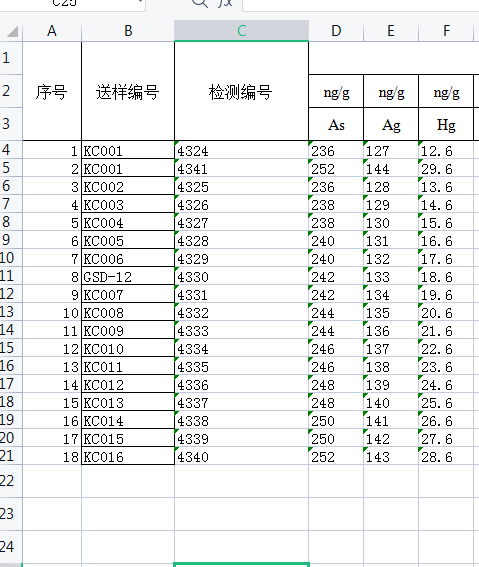Select column C header

(x=241, y=31)
